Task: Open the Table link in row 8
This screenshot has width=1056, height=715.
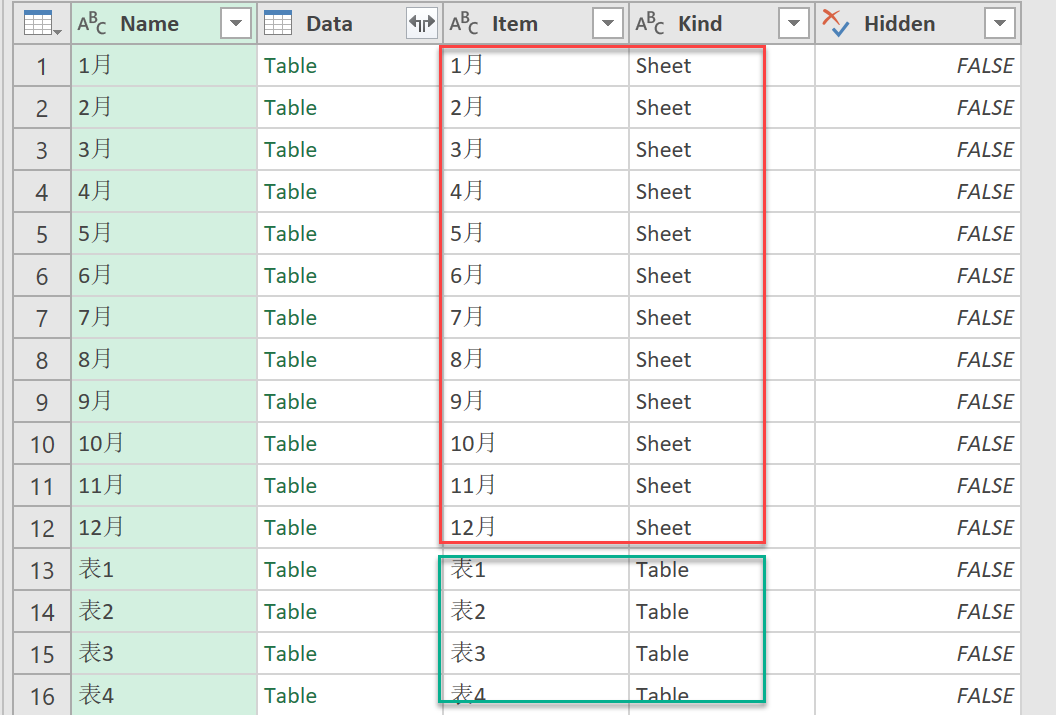Action: [290, 360]
